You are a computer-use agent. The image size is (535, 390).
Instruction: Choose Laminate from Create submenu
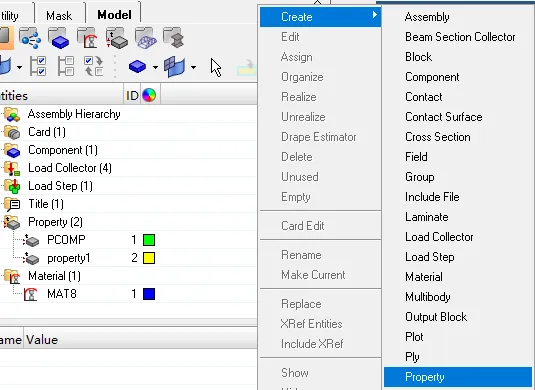(x=426, y=217)
